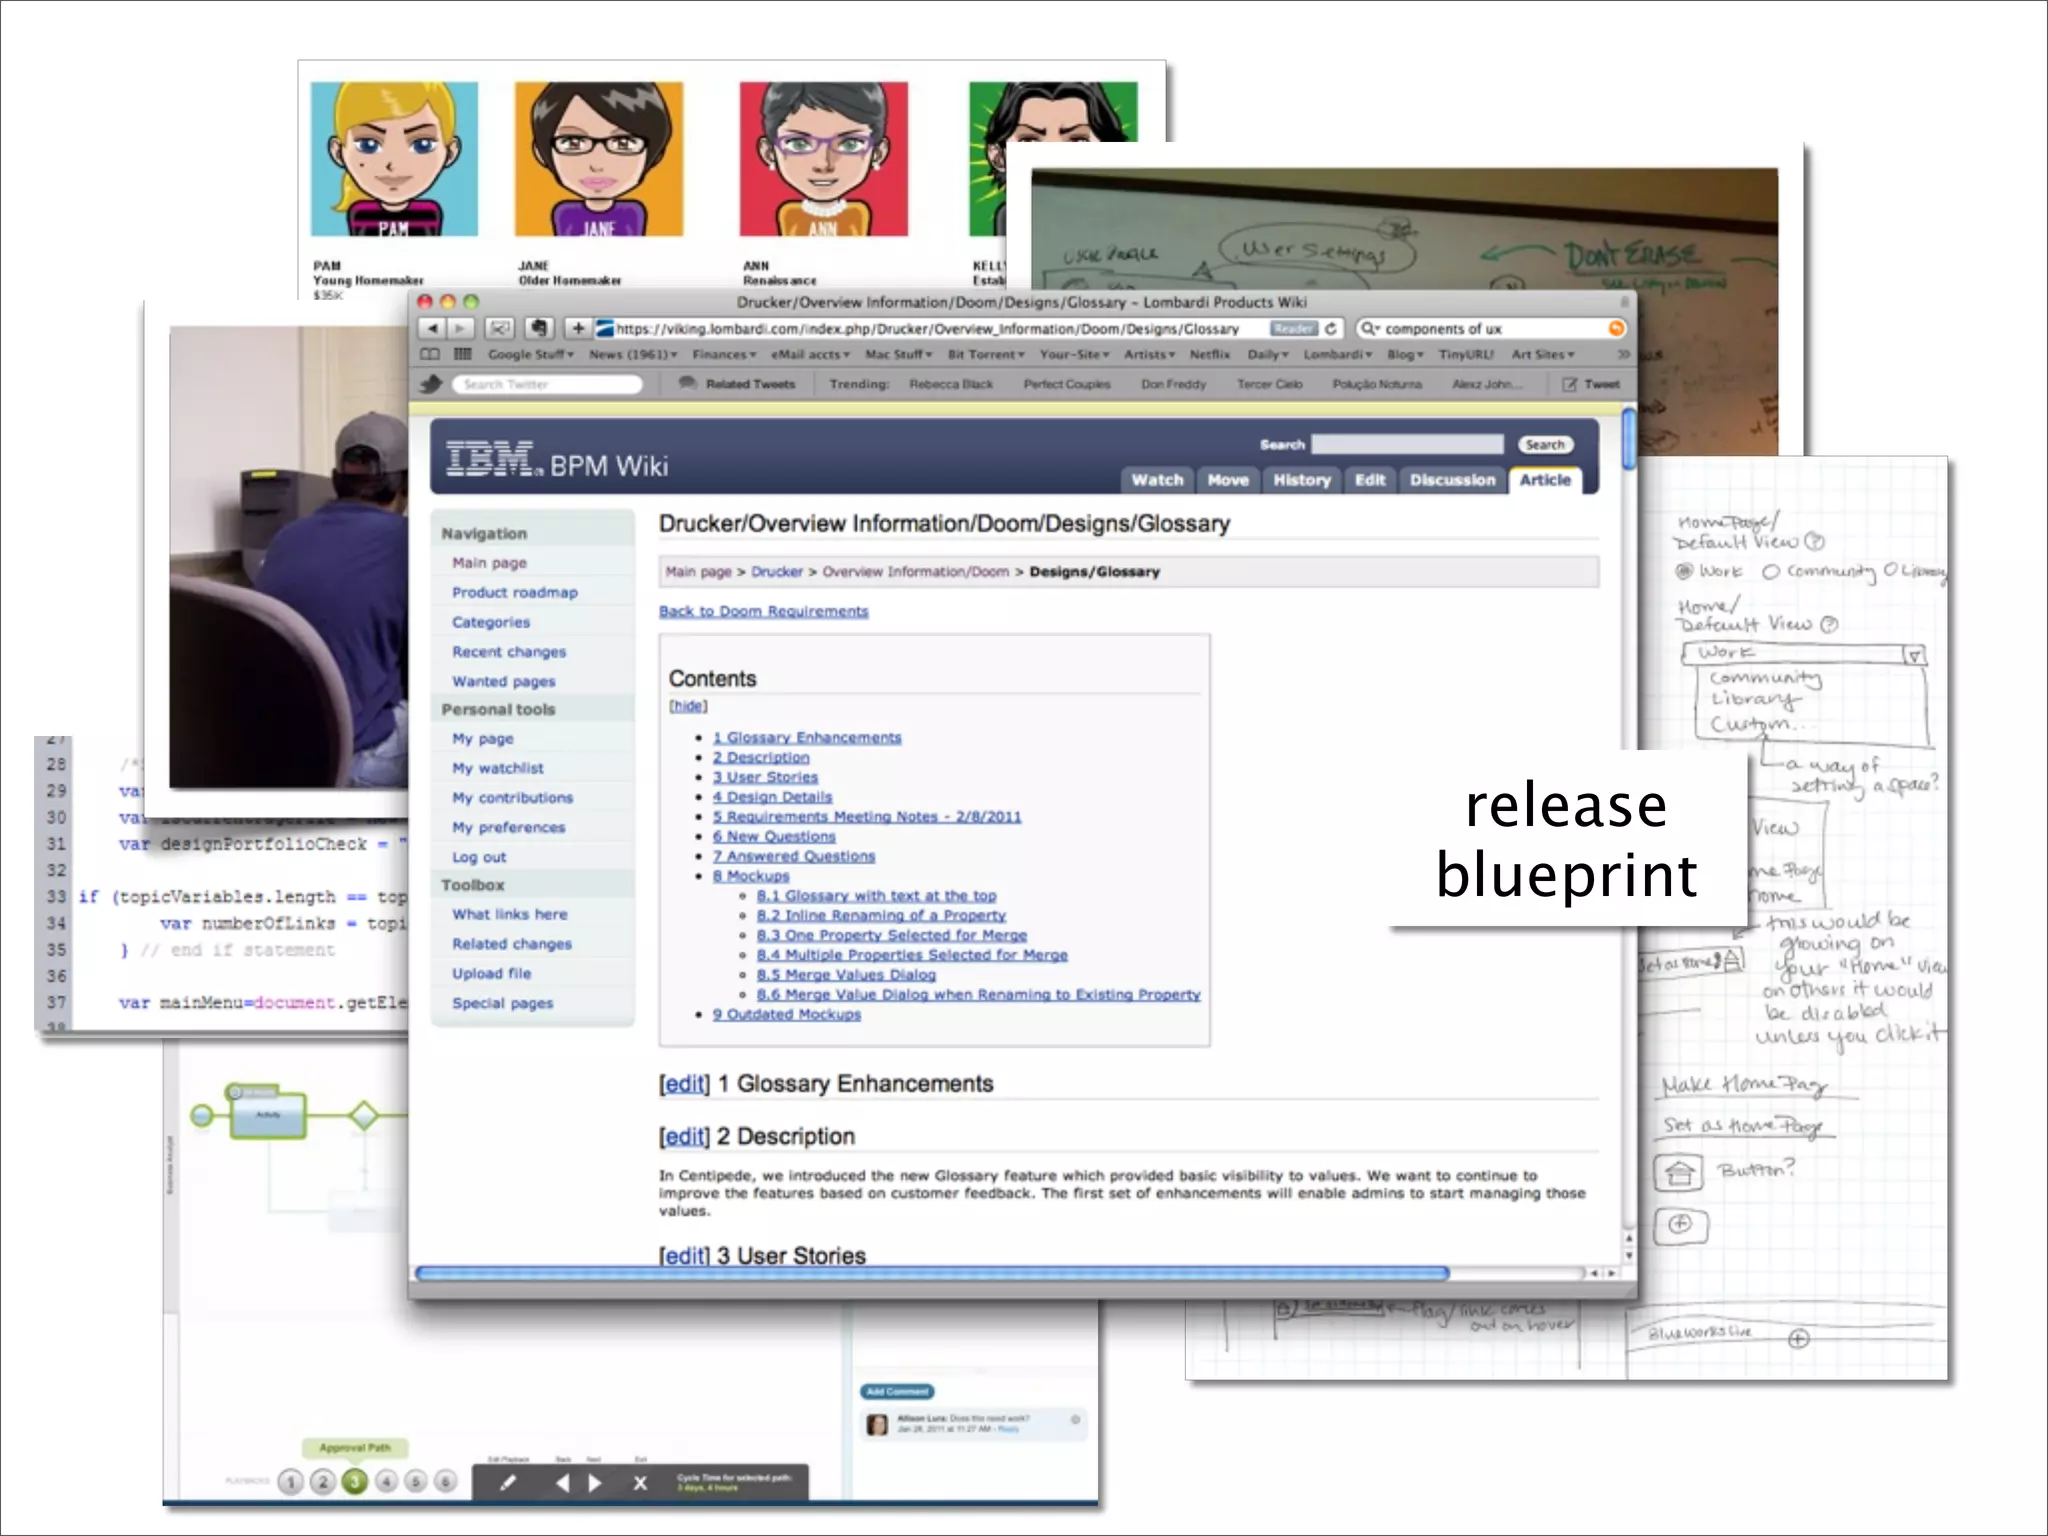Click Allison Lura's avatar in comments
Image resolution: width=2048 pixels, height=1536 pixels.
(x=877, y=1424)
